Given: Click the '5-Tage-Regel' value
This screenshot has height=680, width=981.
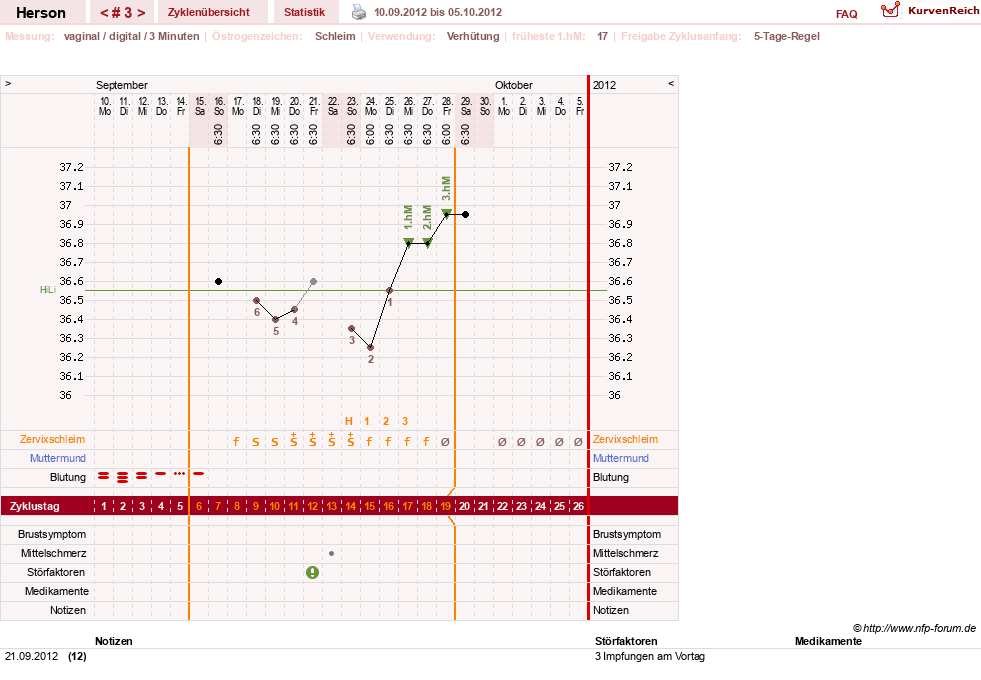Looking at the screenshot, I should pos(786,36).
